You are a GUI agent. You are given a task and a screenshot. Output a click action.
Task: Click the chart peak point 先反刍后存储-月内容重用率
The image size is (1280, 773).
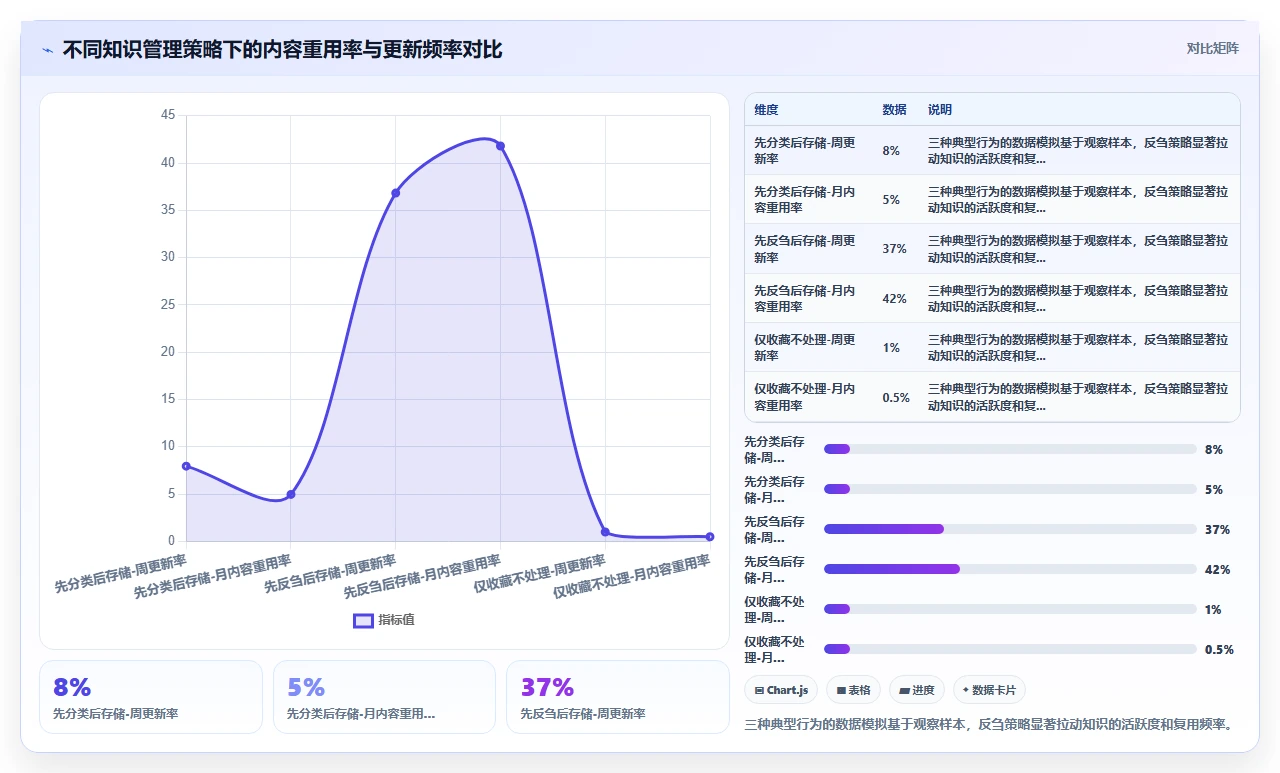[500, 146]
